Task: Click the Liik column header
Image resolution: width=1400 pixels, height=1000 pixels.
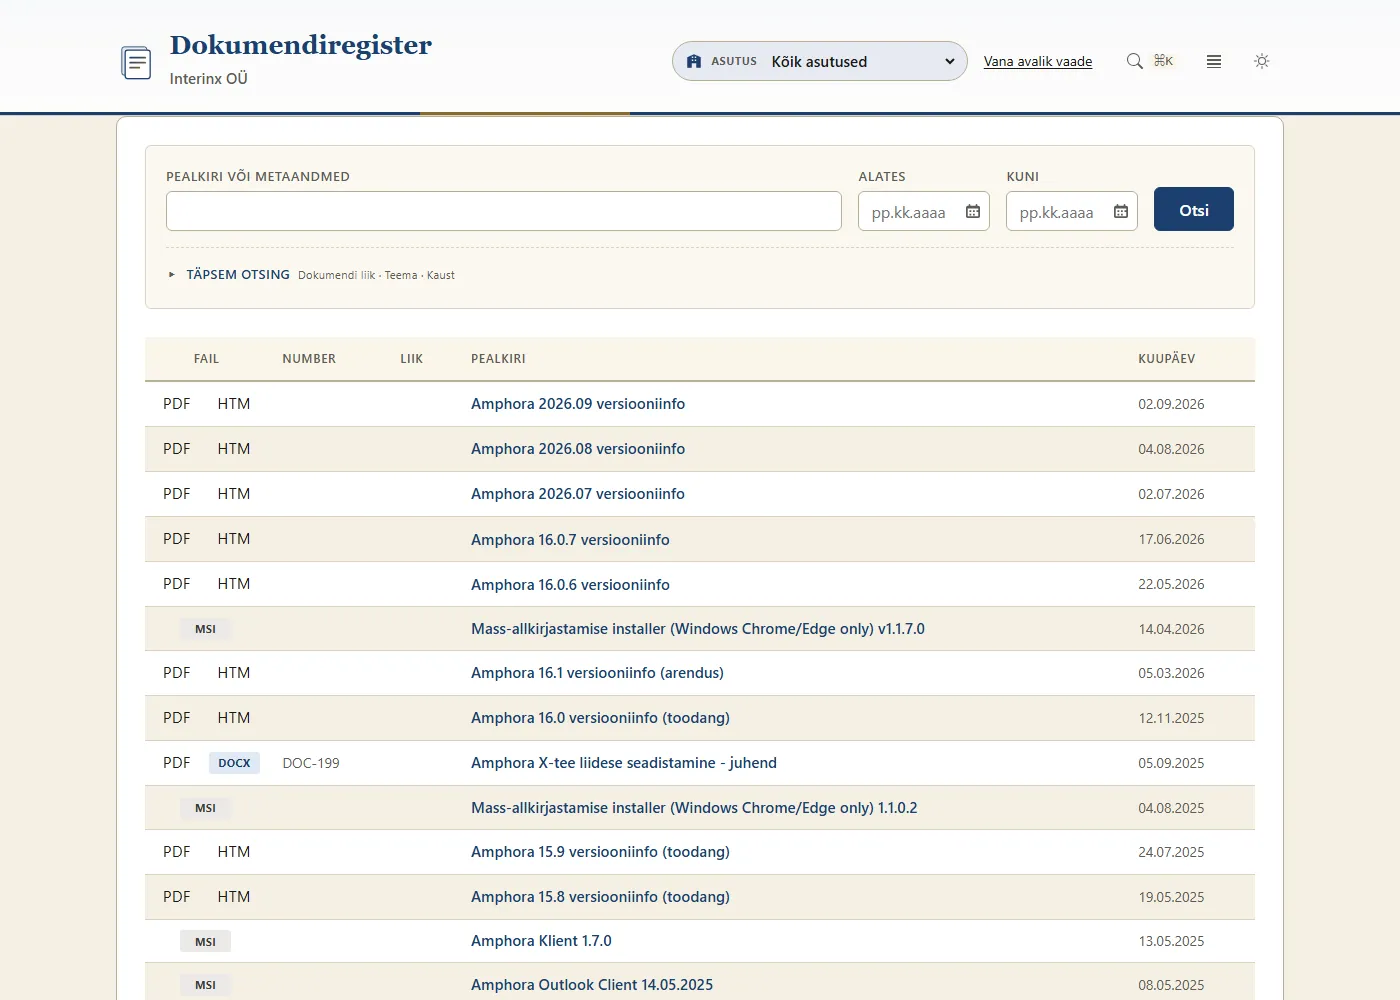Action: [x=412, y=358]
